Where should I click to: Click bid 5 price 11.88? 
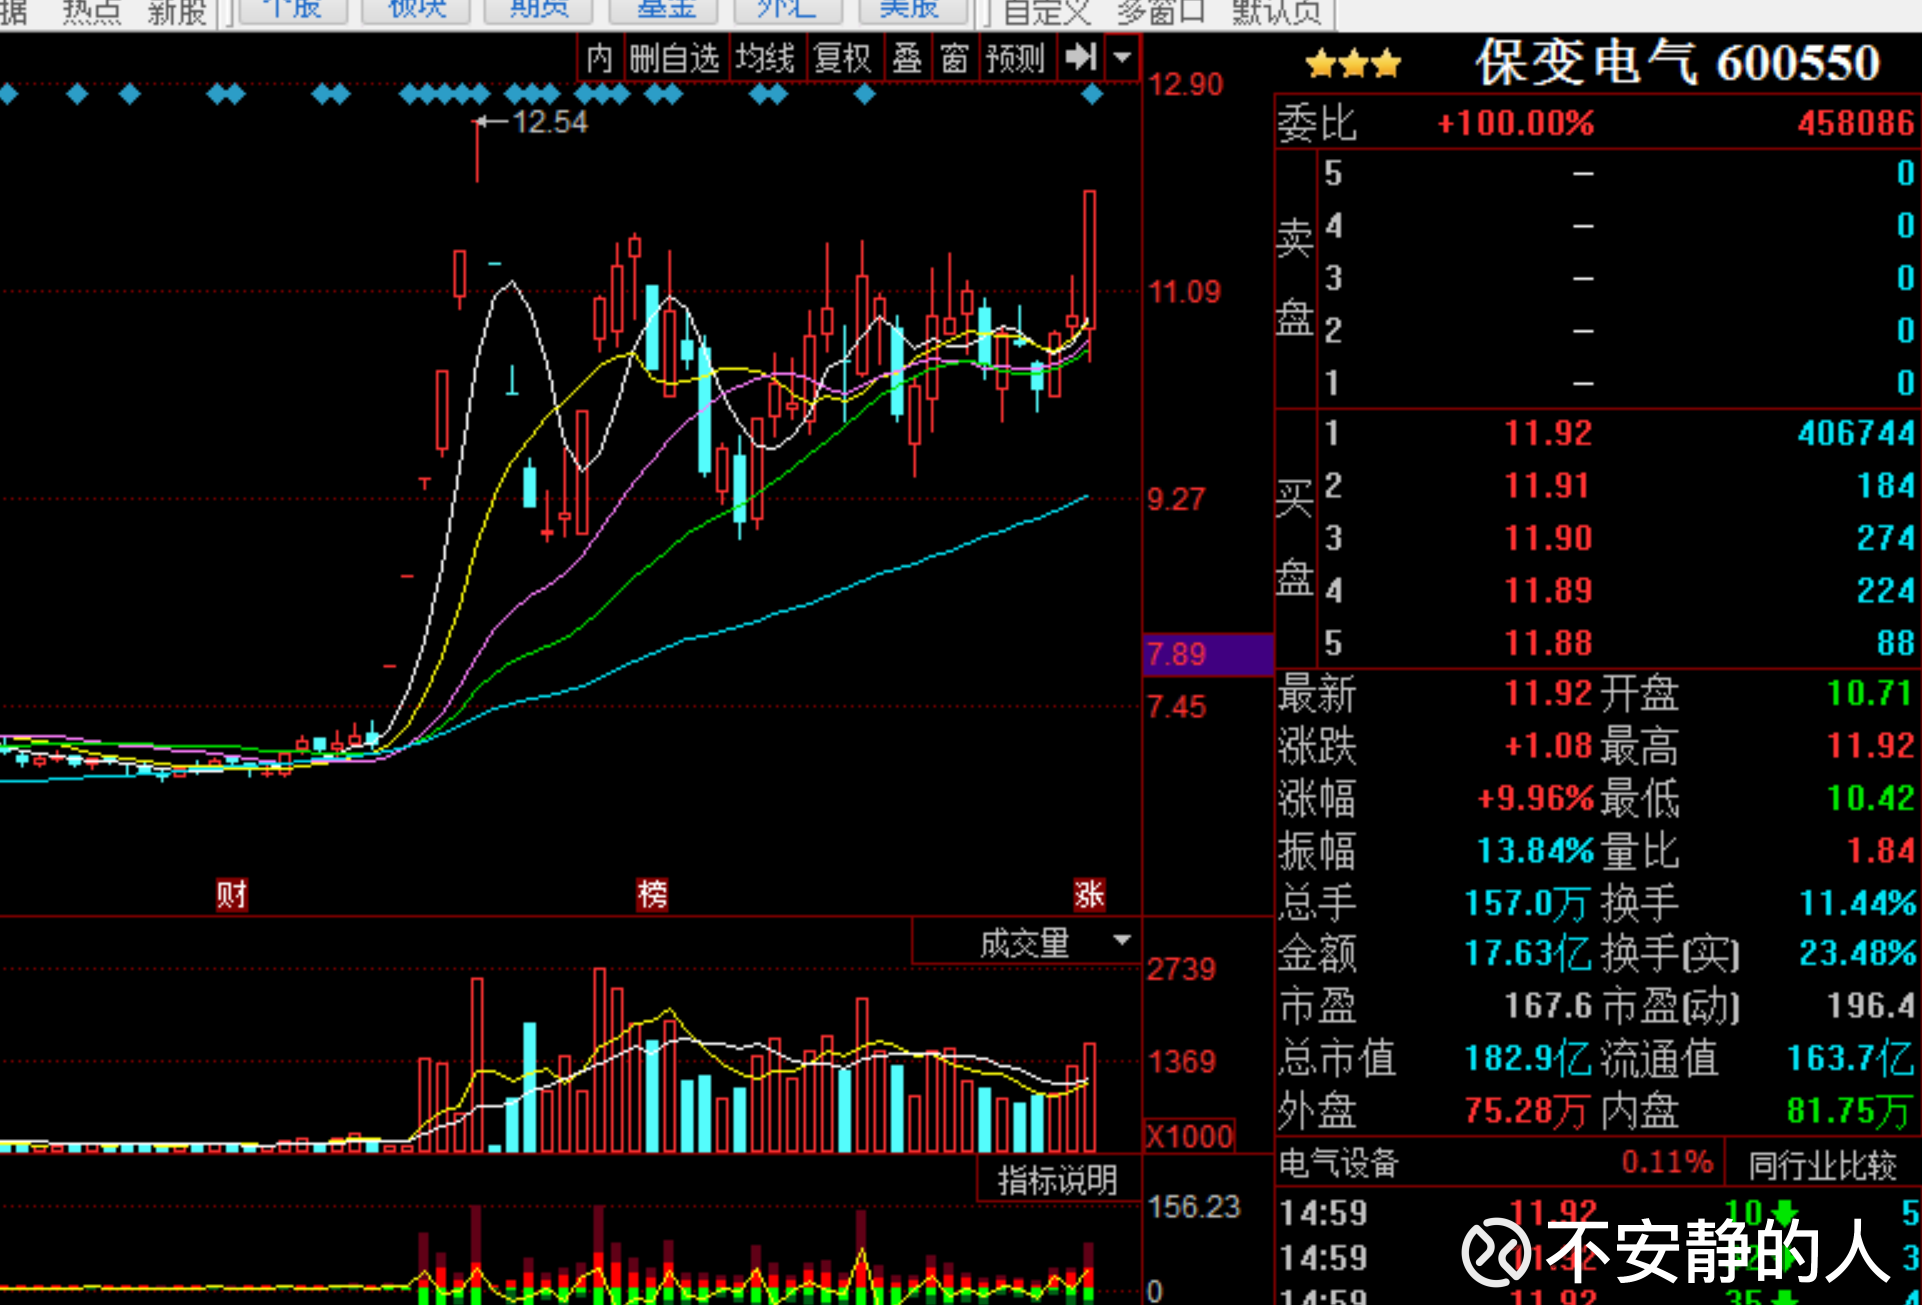[1548, 643]
